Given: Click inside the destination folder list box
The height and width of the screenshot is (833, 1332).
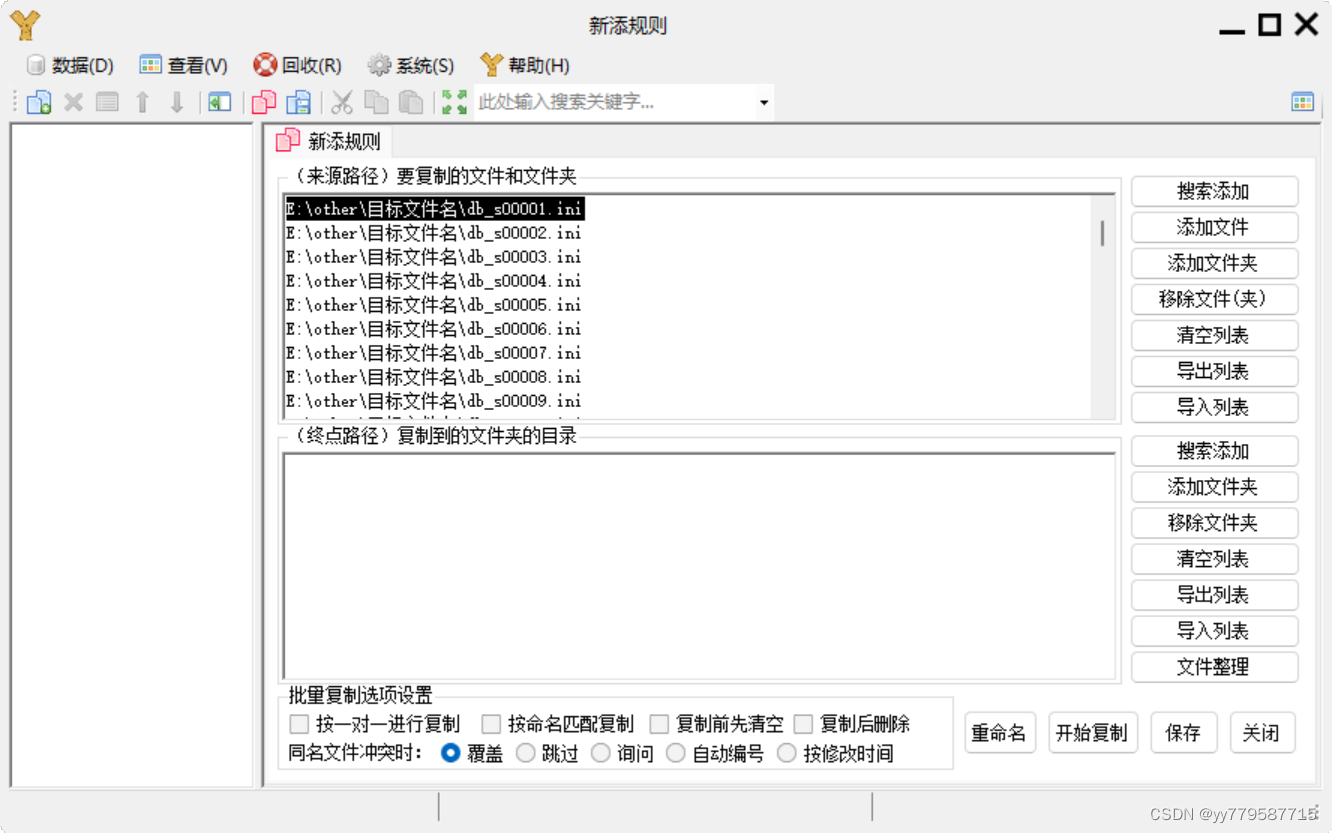Looking at the screenshot, I should [x=699, y=567].
